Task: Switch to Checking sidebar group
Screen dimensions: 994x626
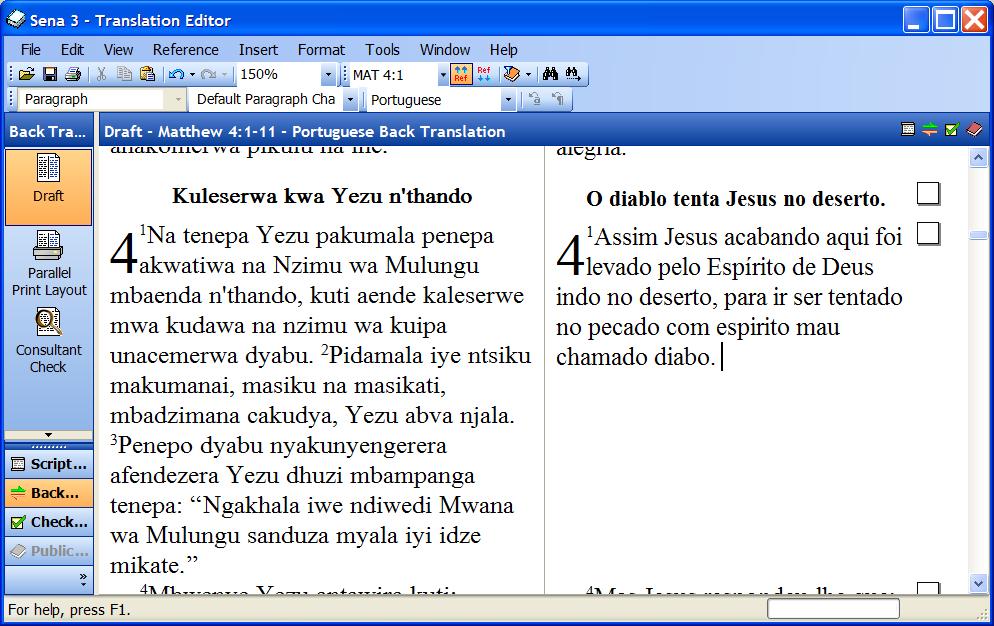Action: (x=49, y=522)
